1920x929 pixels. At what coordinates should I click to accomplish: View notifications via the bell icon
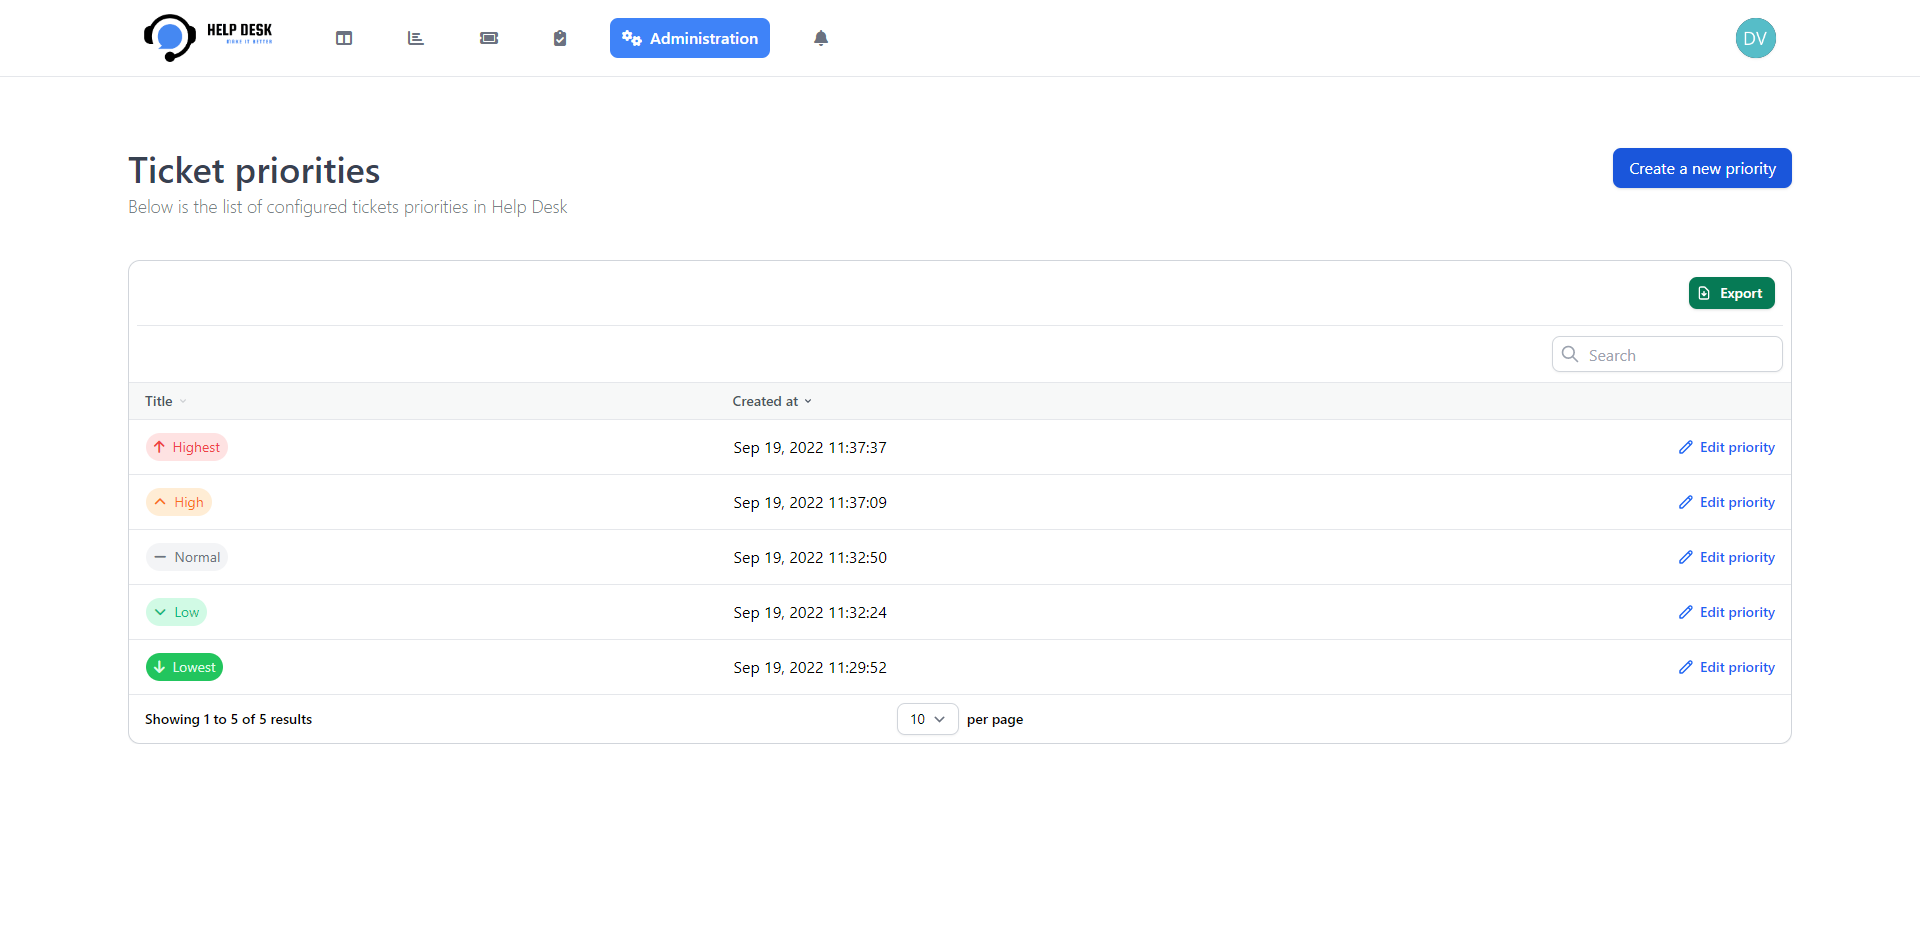pos(821,38)
